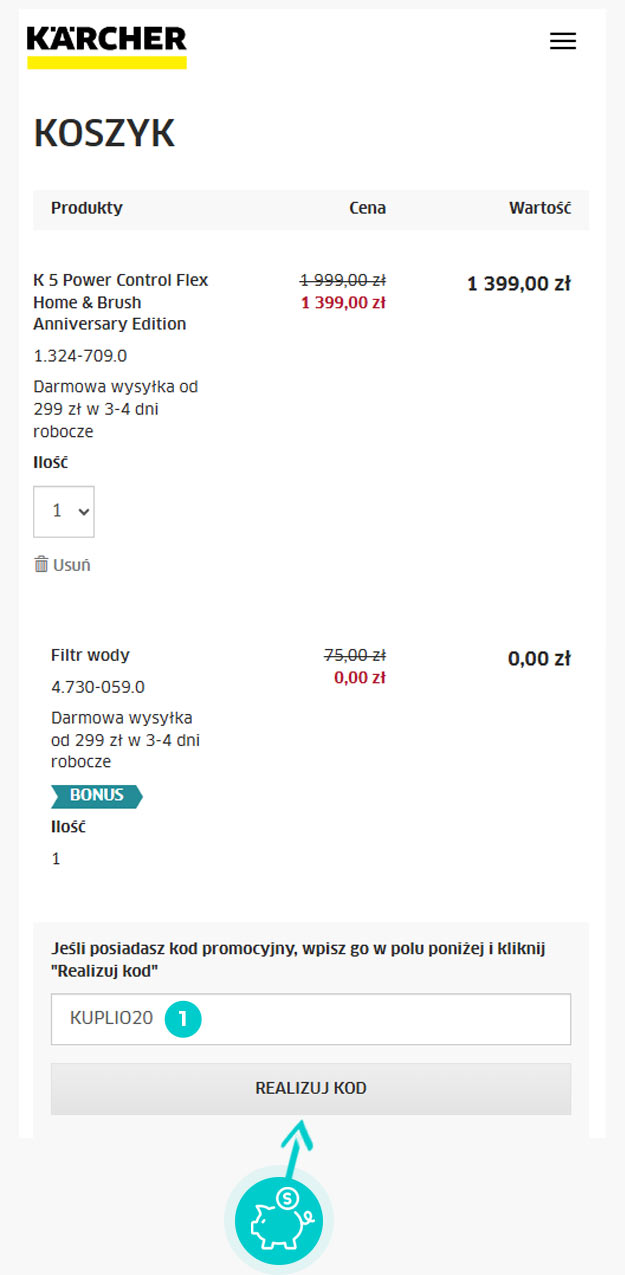625x1275 pixels.
Task: Focus the promo code input field
Action: click(x=311, y=1019)
